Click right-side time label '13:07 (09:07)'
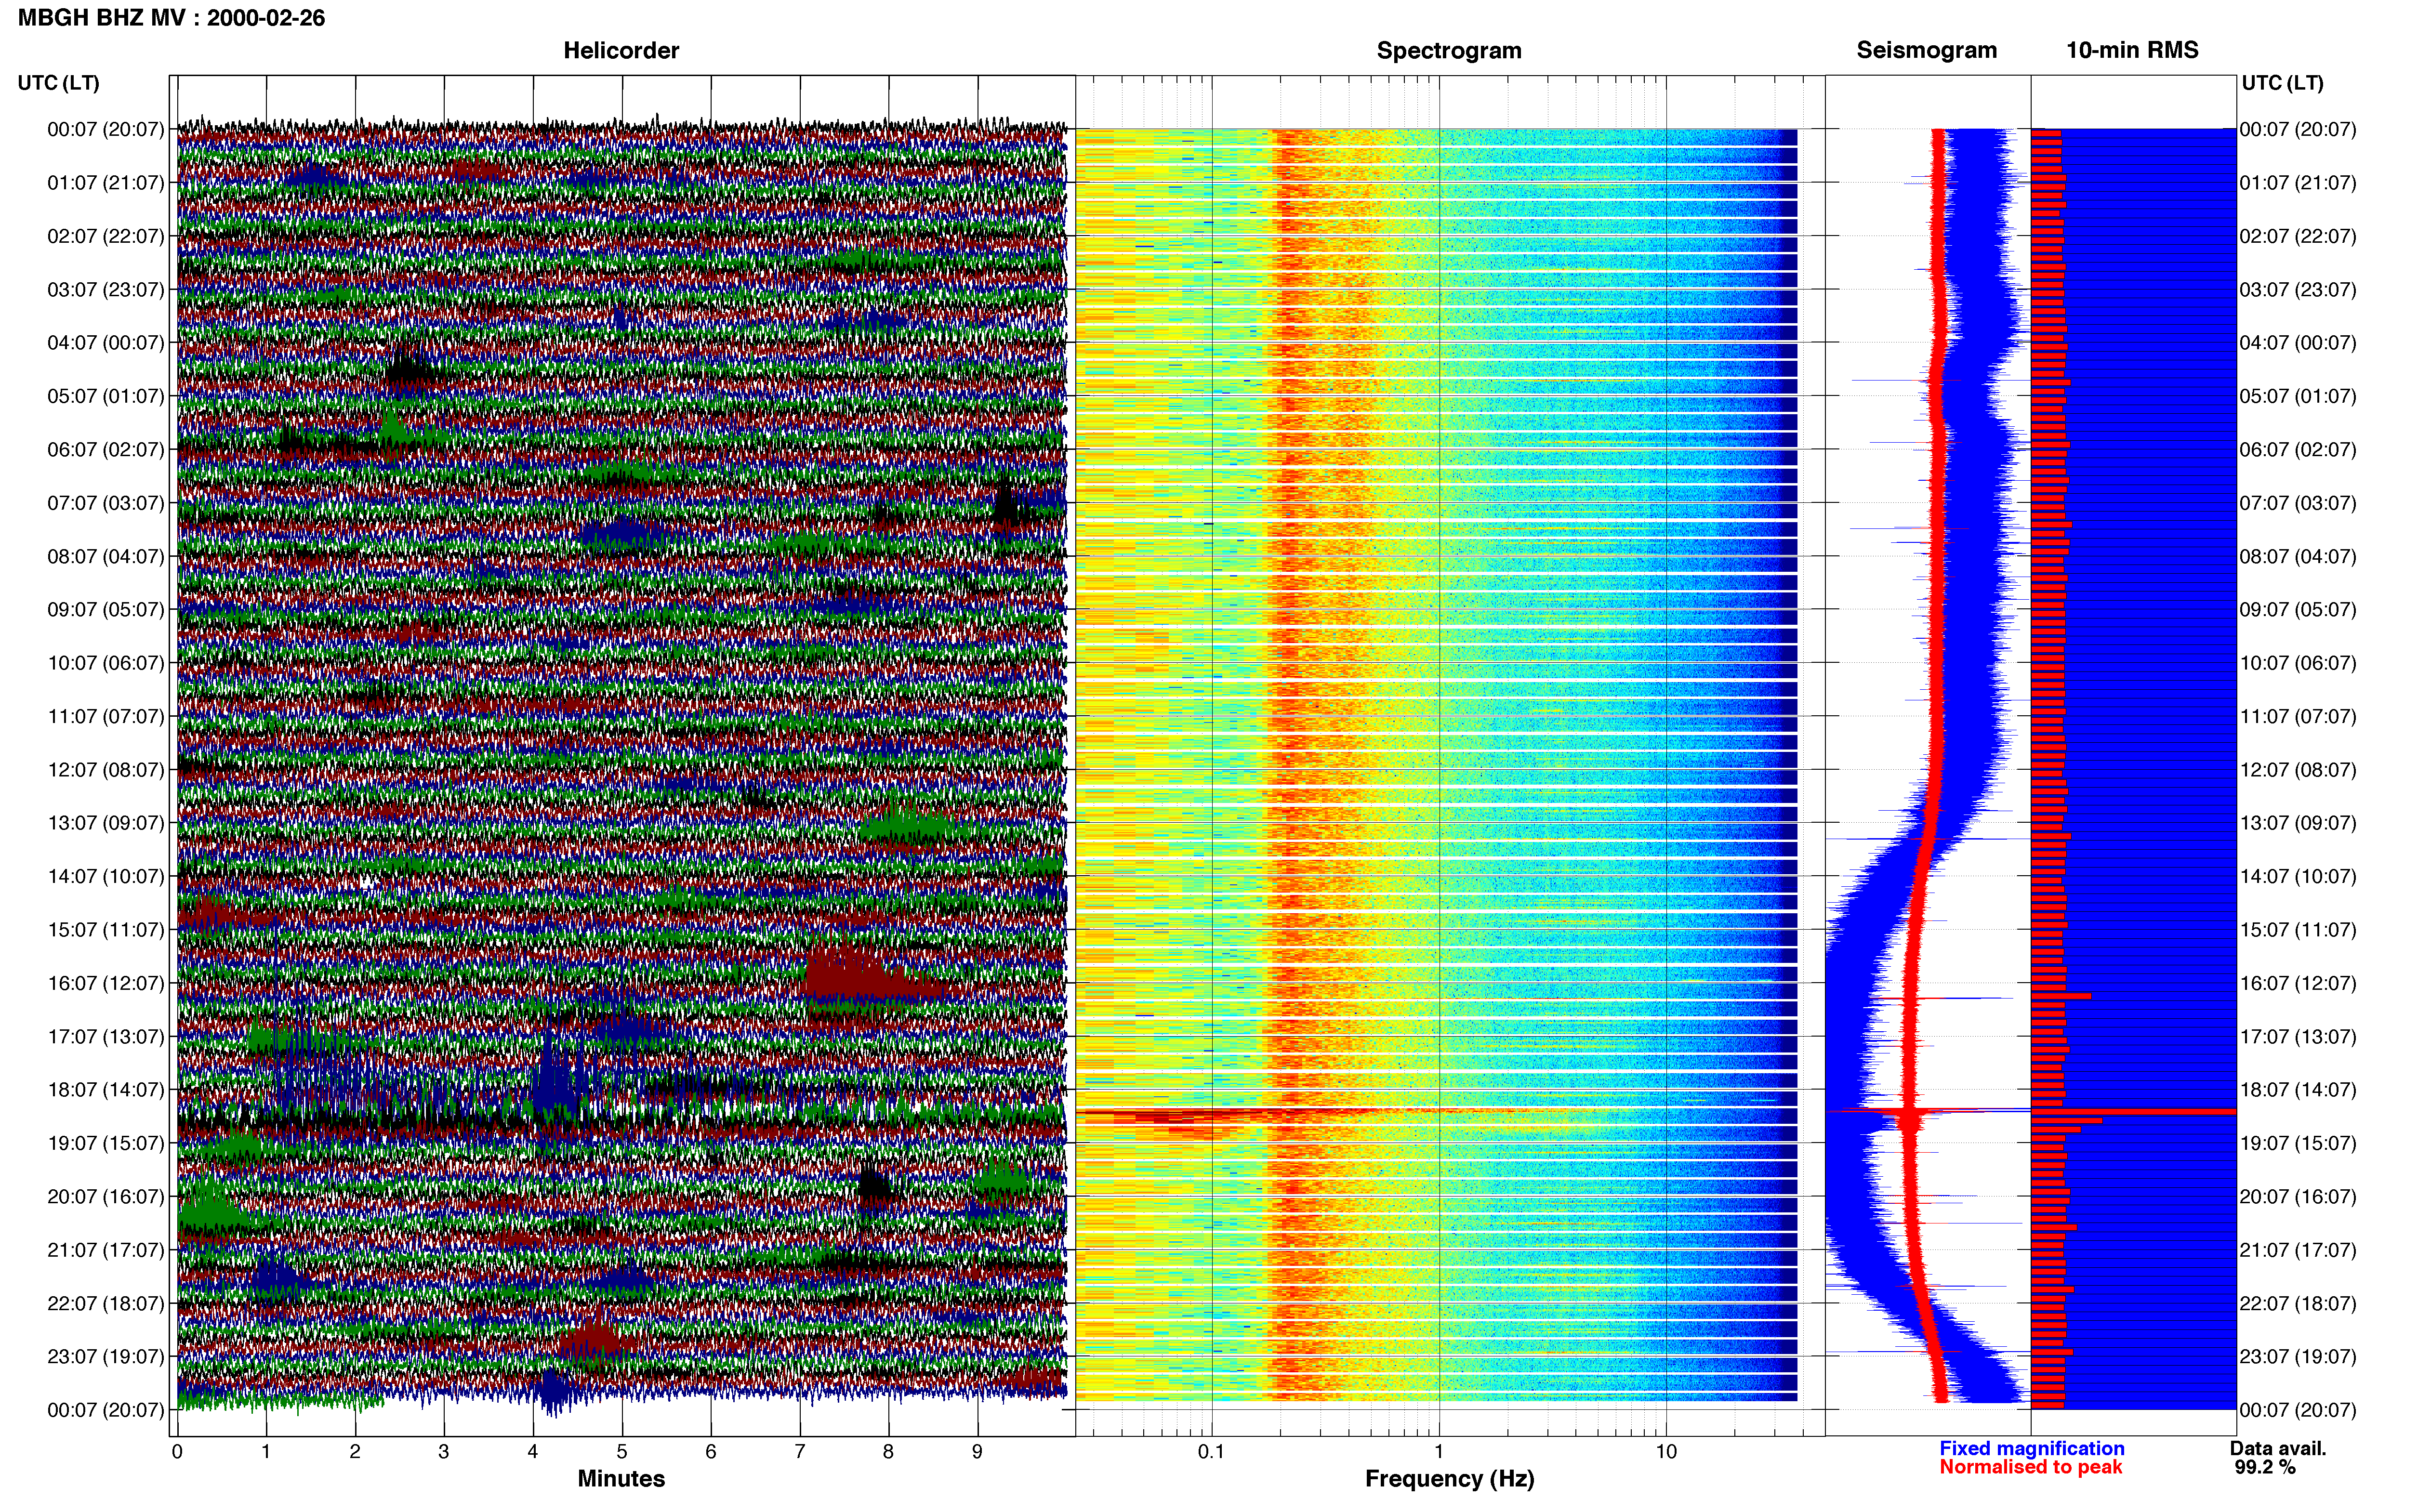 [x=2298, y=823]
